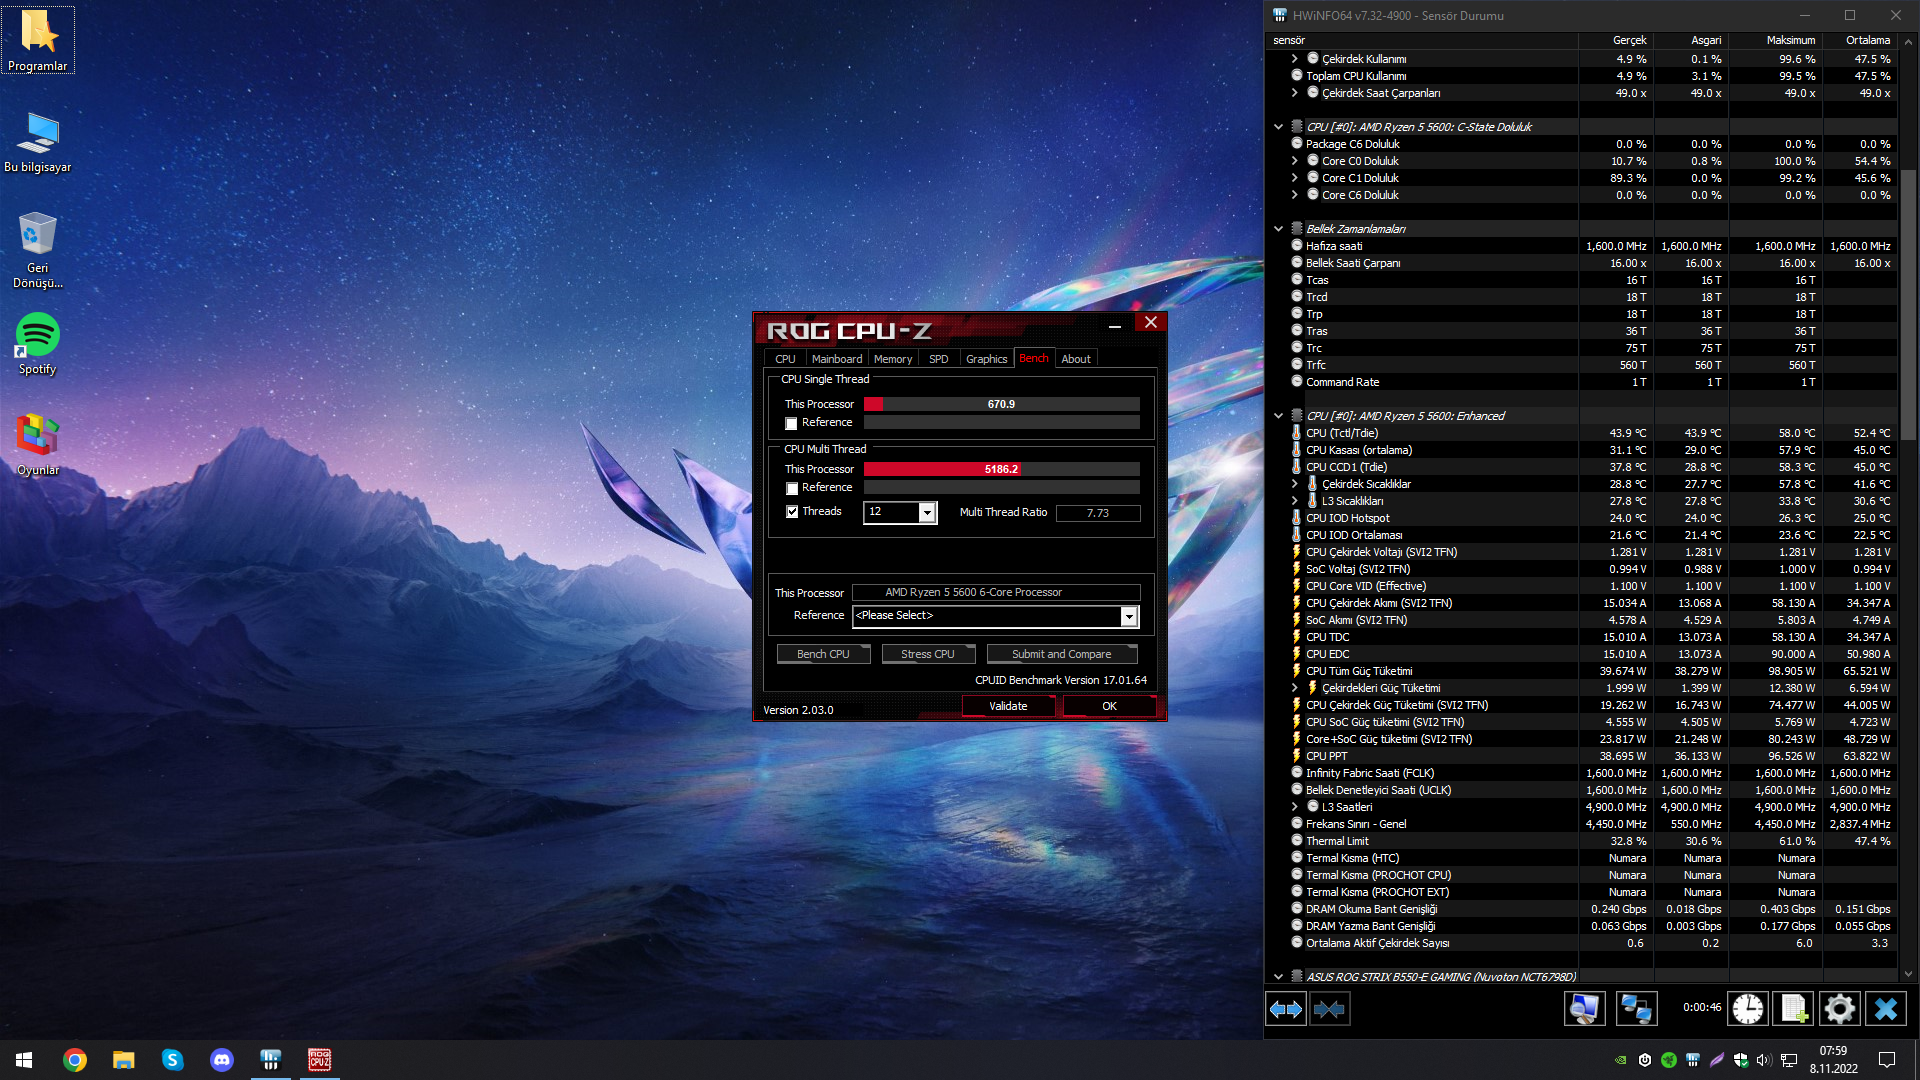Switch to HWiNFO taskbar icon
Image resolution: width=1920 pixels, height=1080 pixels.
[x=270, y=1060]
